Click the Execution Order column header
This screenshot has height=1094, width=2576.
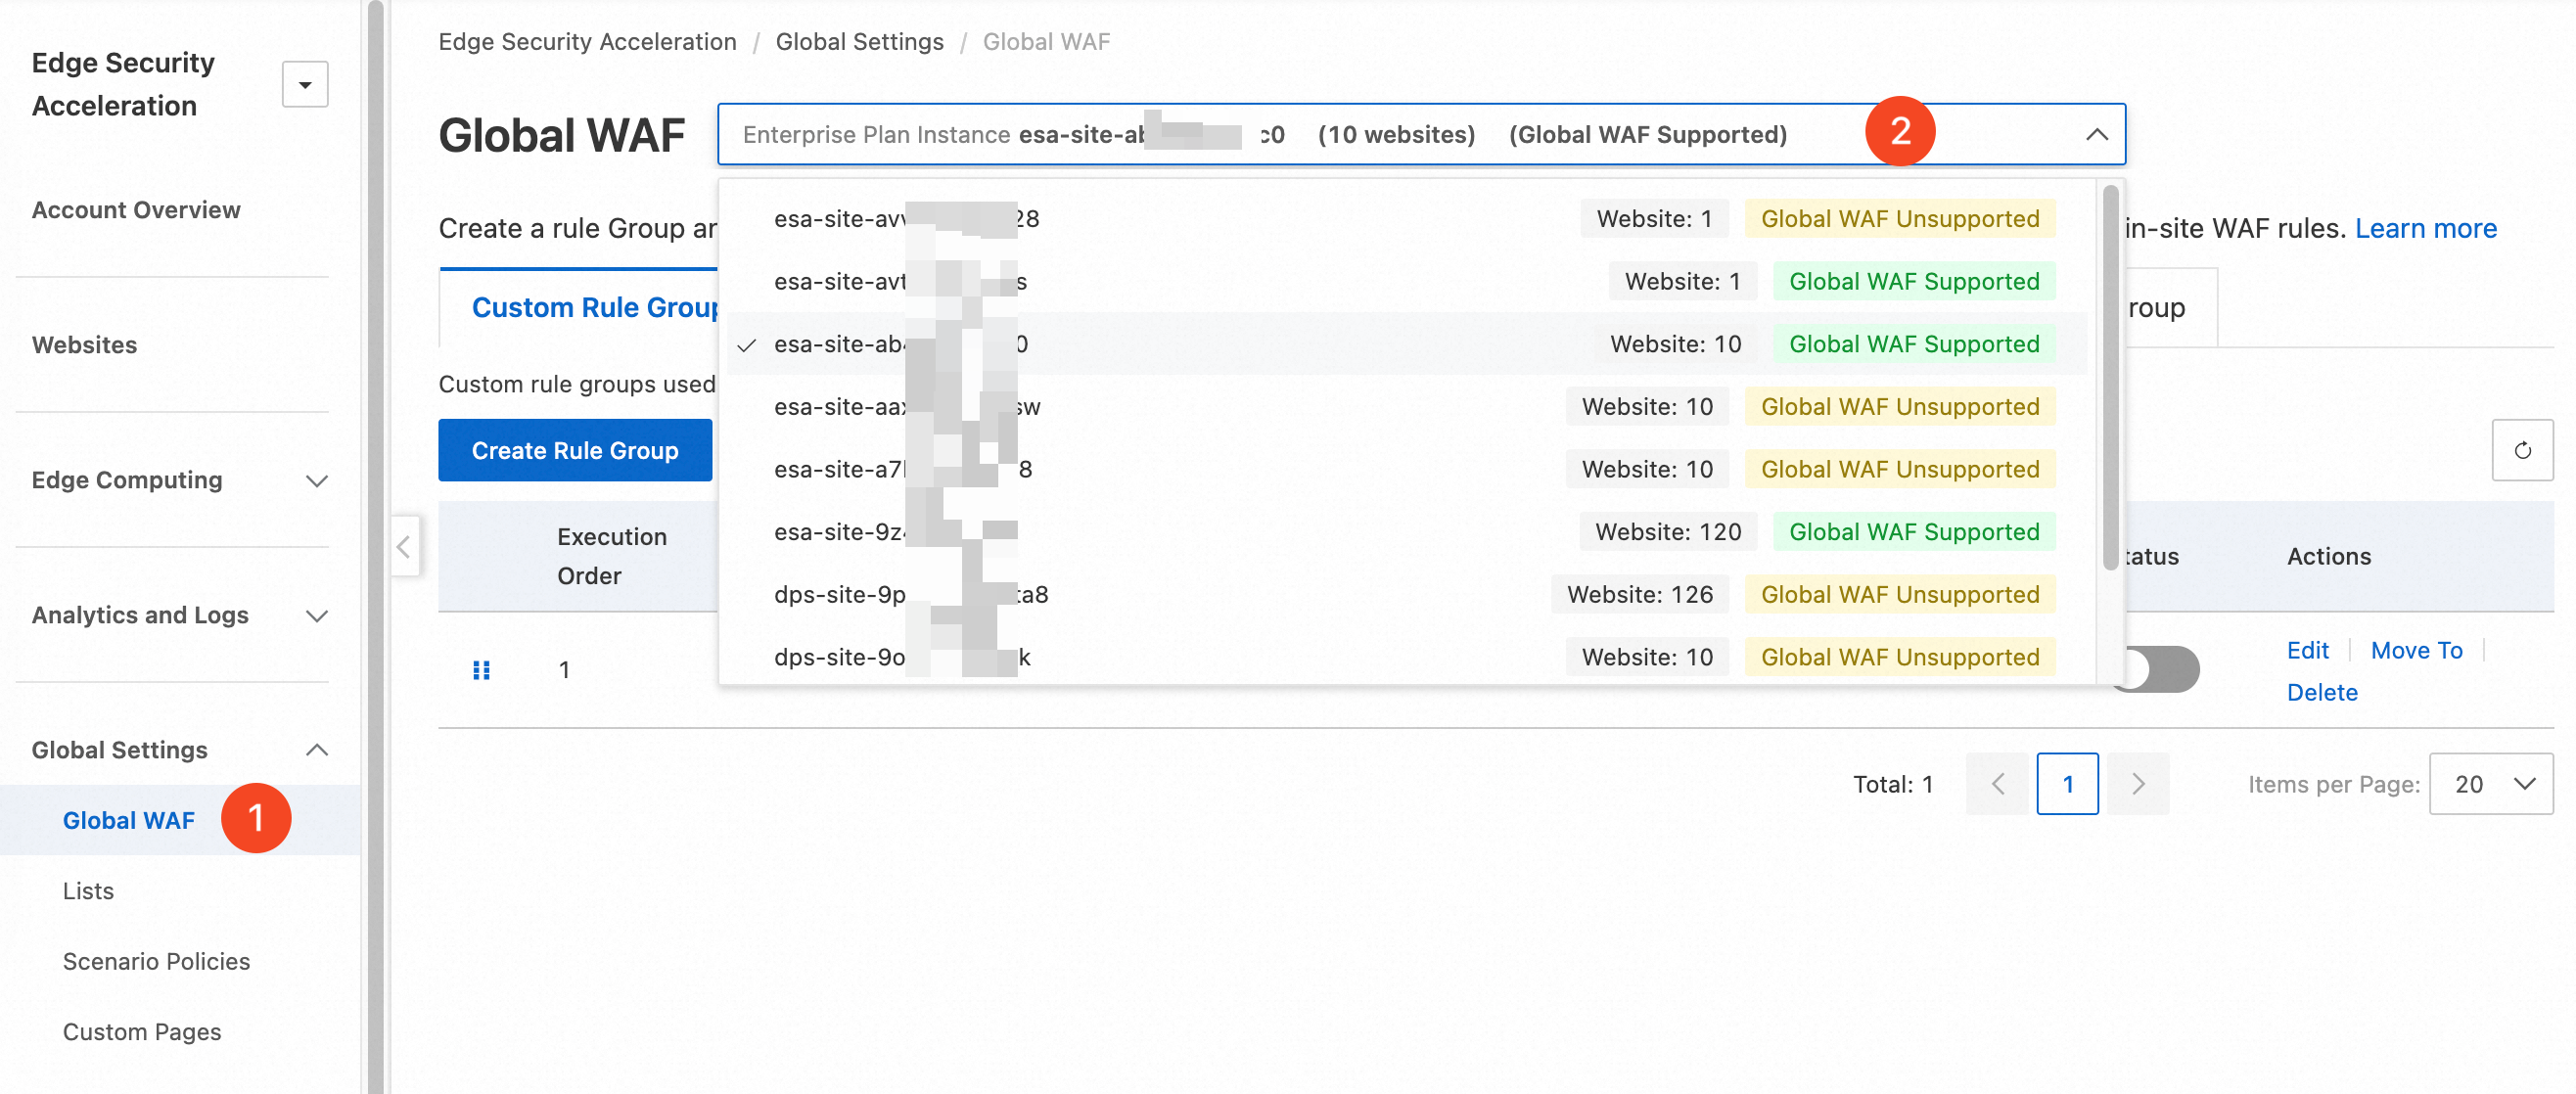(x=612, y=556)
